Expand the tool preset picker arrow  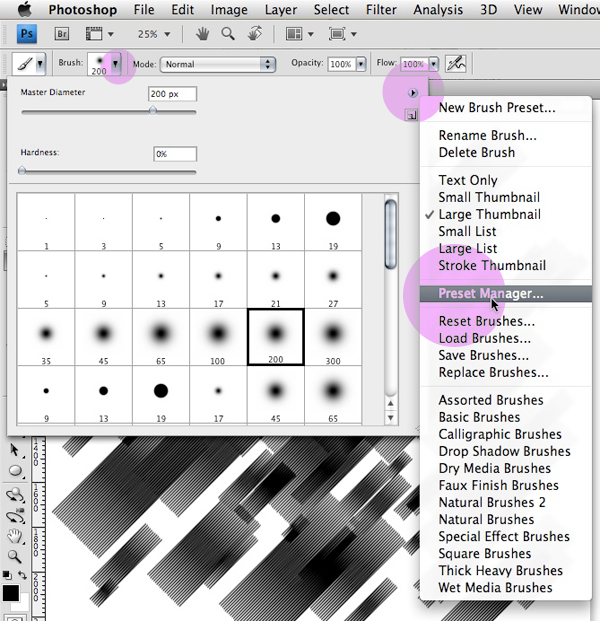point(40,63)
